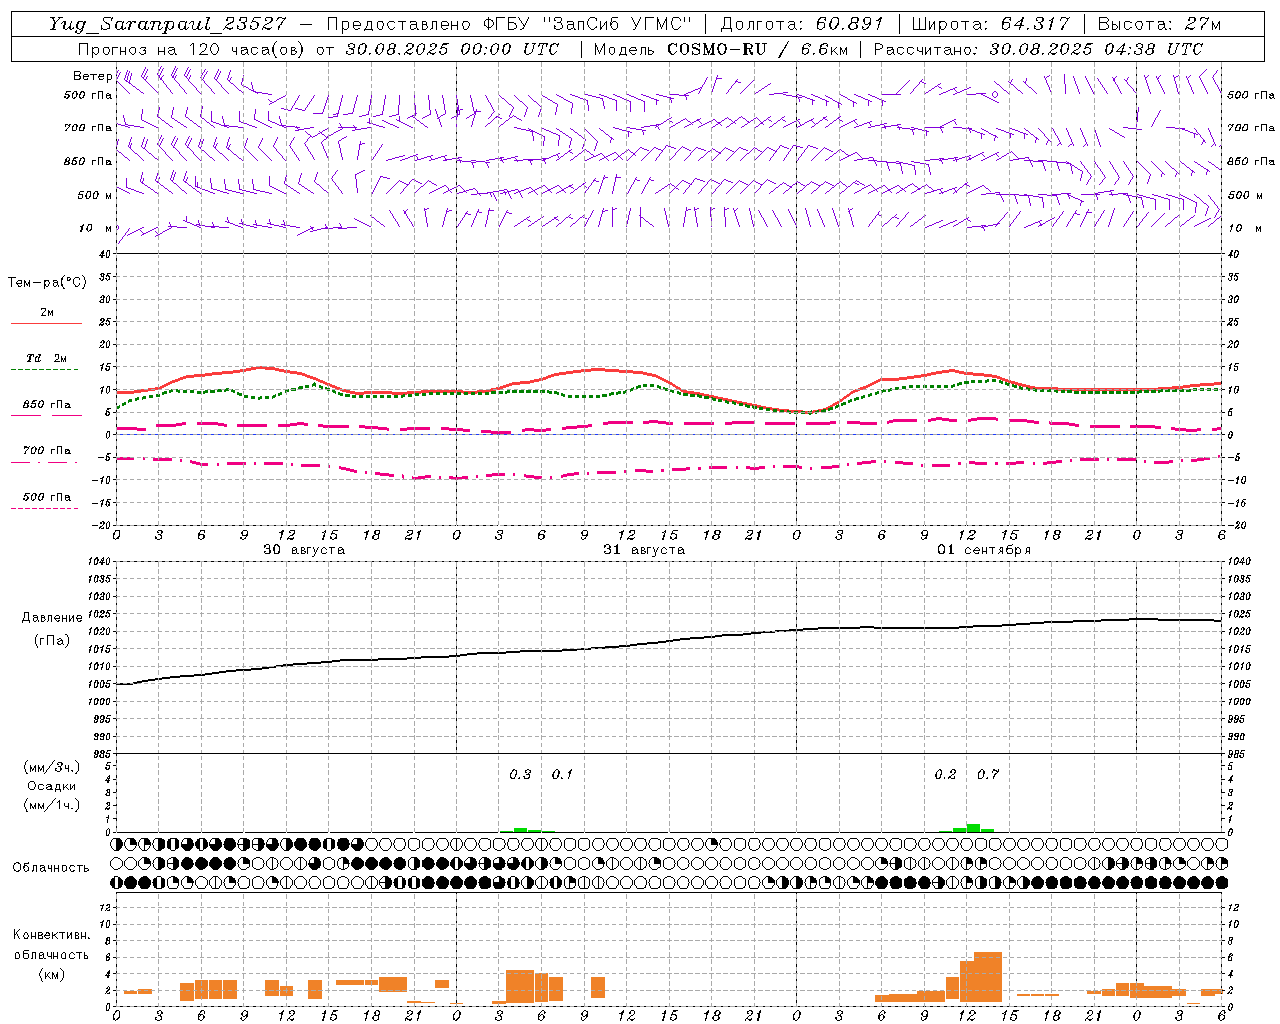Click the Осадки precipitation panel label
The image size is (1280, 1024).
[x=51, y=786]
